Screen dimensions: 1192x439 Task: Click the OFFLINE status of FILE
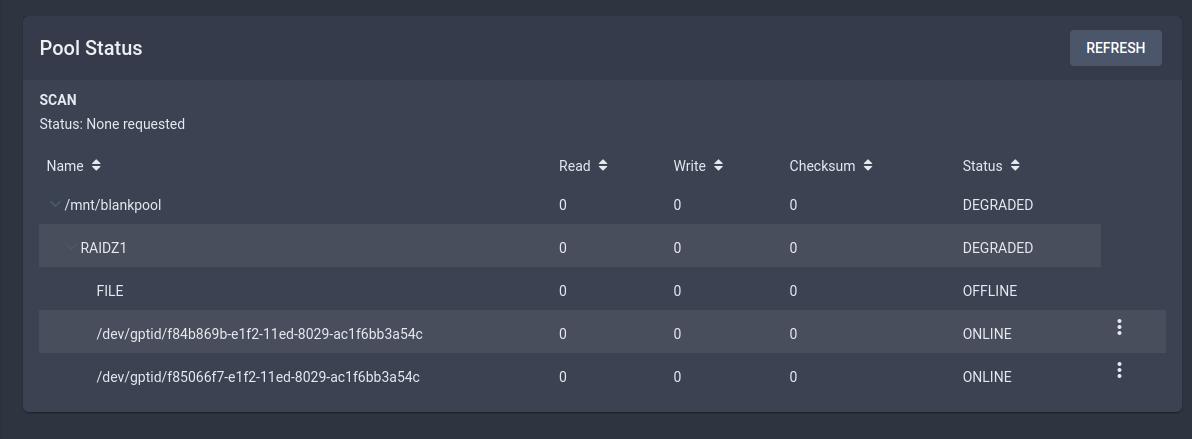(989, 291)
